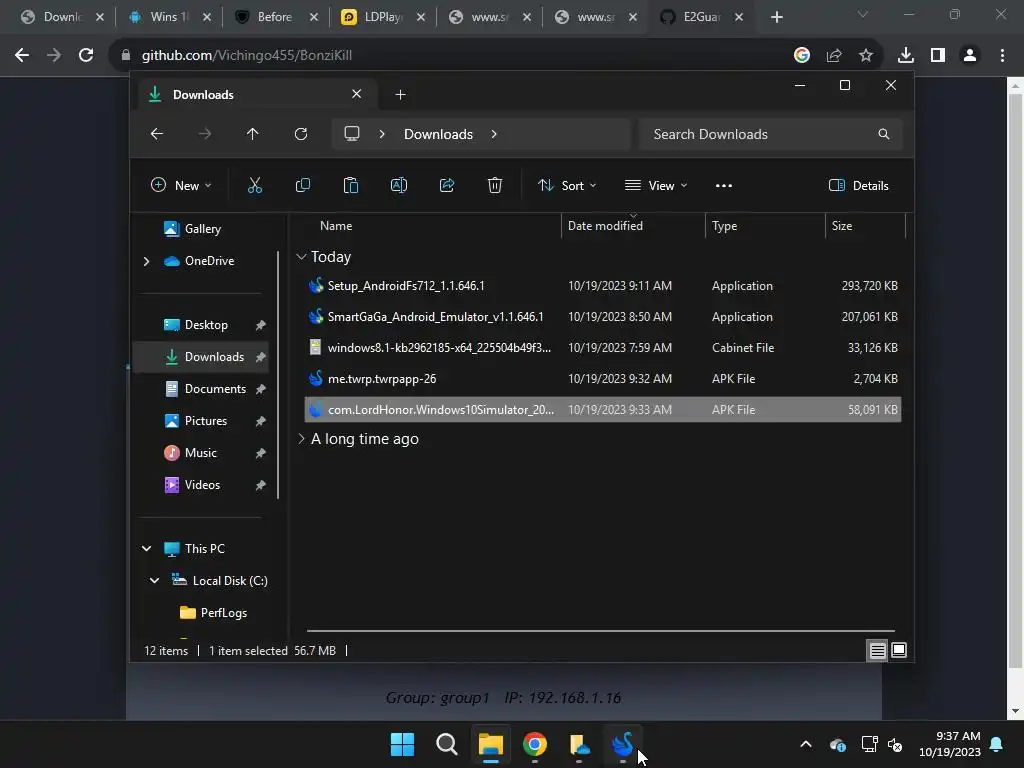Collapse the This PC tree node

[x=146, y=549]
